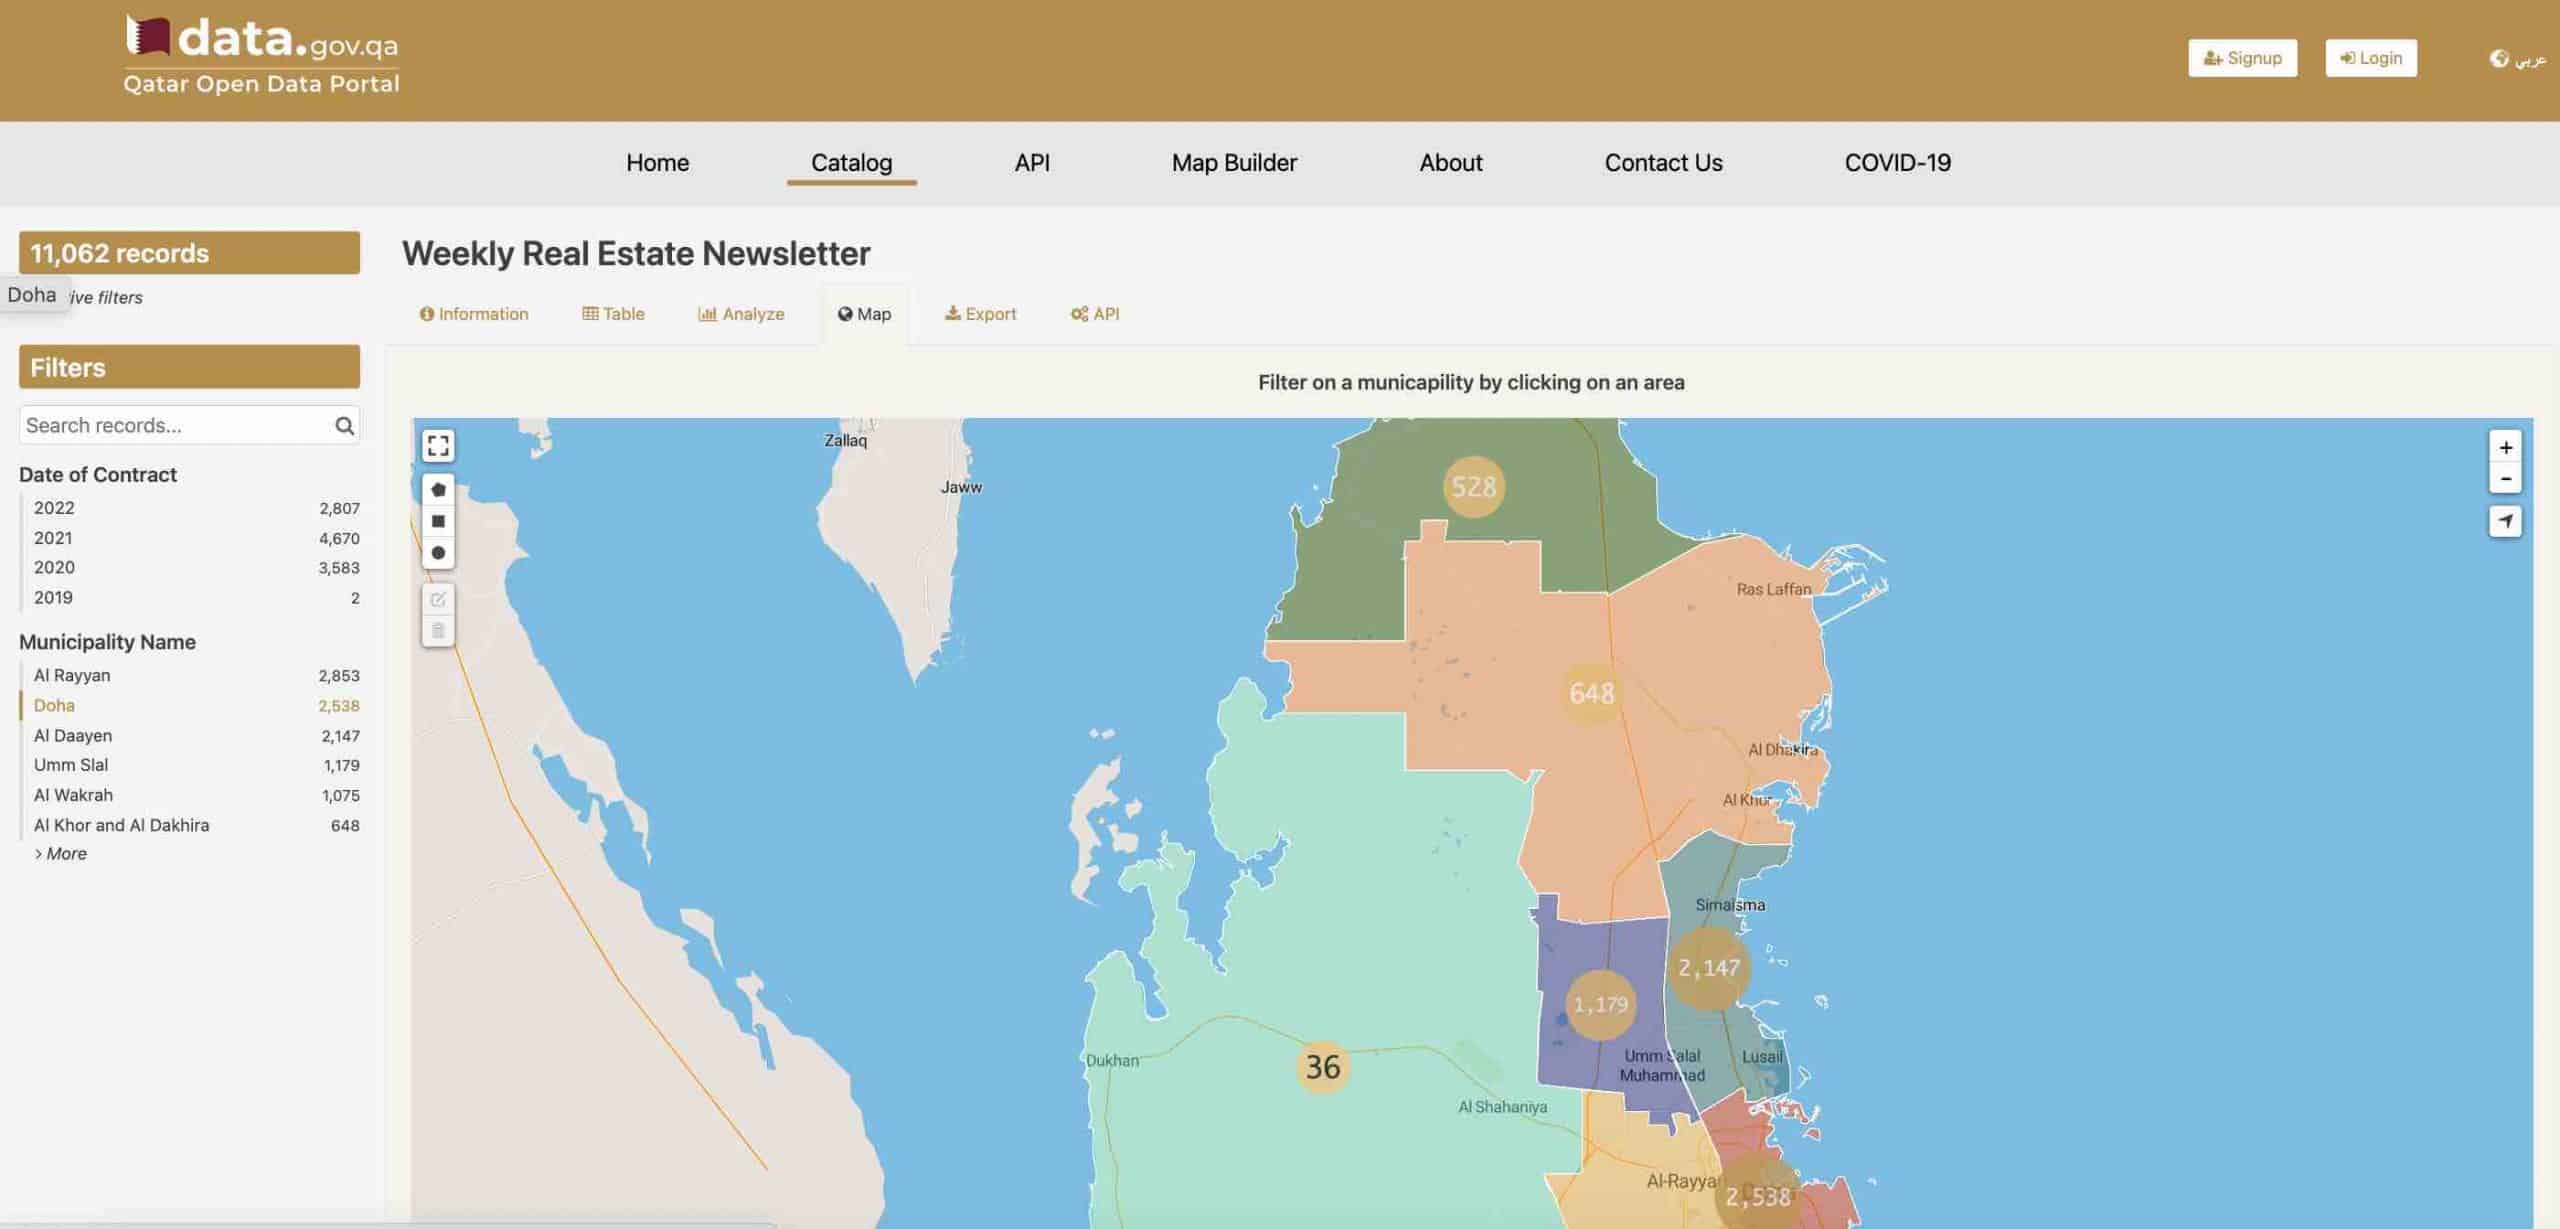Click the 528 cluster marker on the map
The image size is (2560, 1229).
coord(1473,487)
